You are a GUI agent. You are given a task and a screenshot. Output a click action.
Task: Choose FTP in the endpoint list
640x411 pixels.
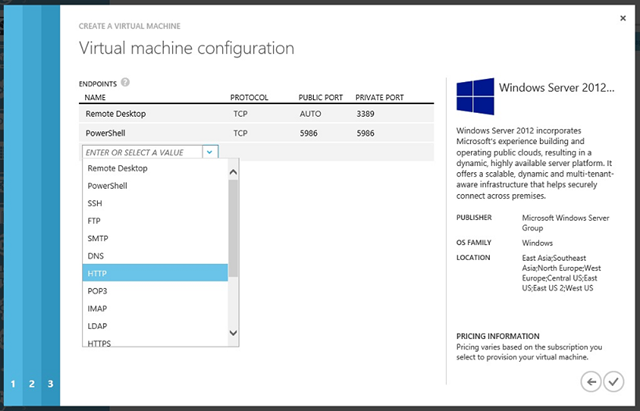pos(155,221)
